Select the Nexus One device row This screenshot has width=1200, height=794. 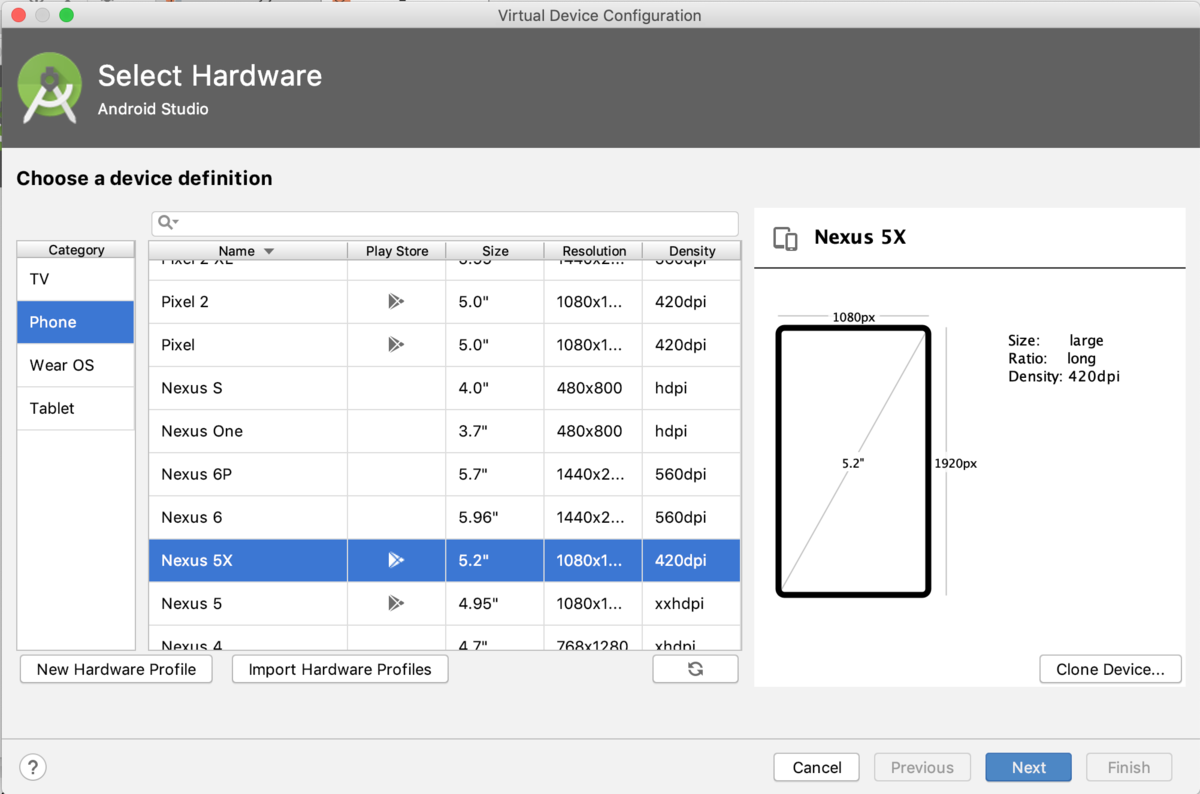[445, 431]
